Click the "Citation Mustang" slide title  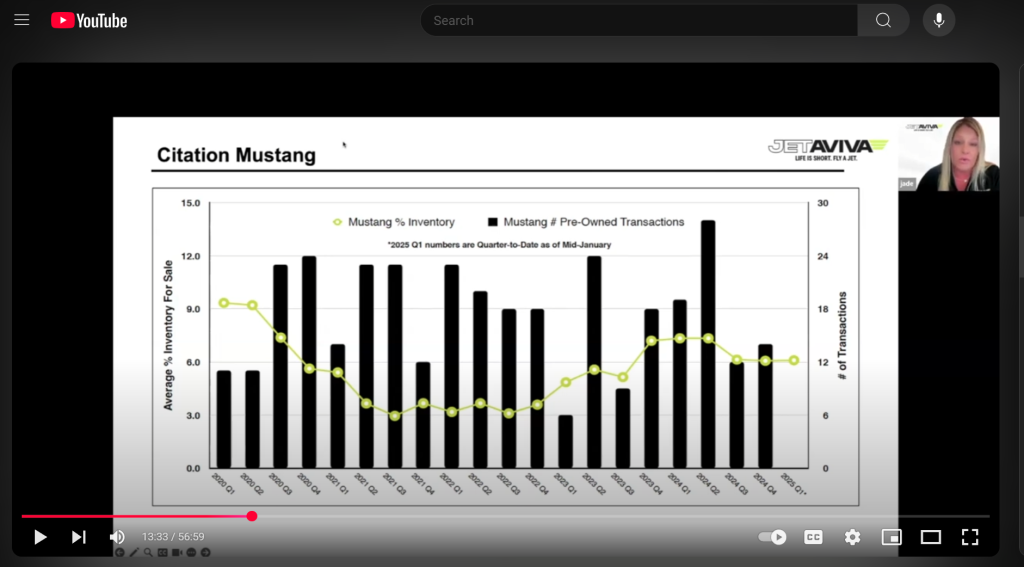tap(236, 155)
